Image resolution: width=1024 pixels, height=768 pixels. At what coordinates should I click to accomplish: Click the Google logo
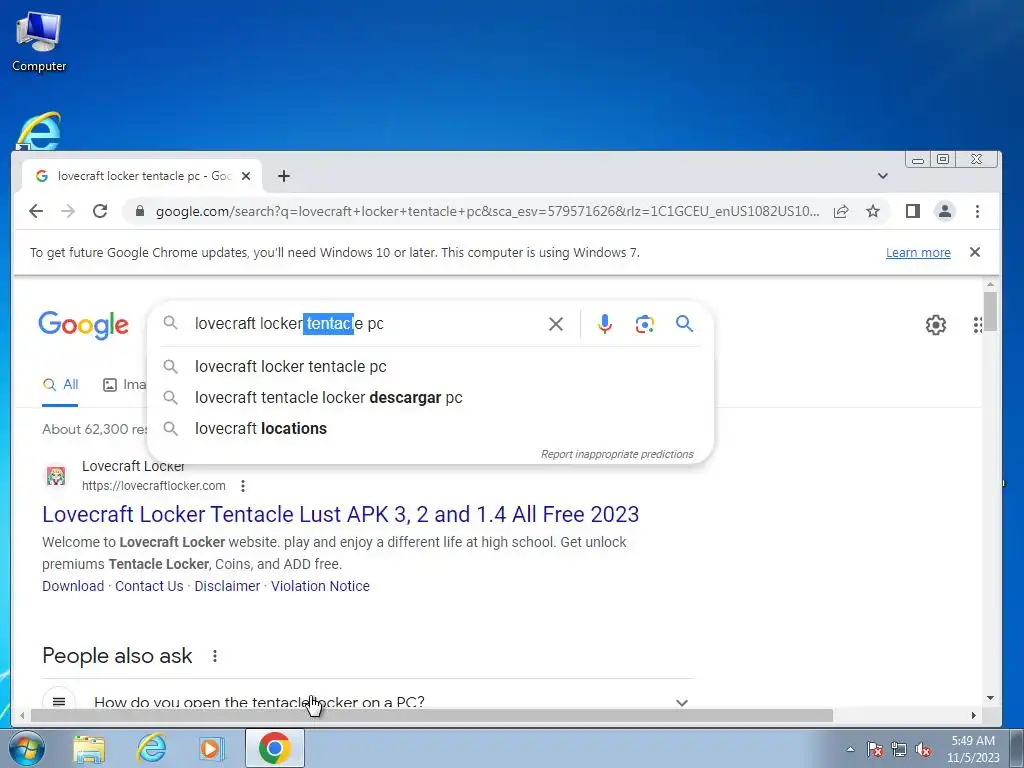coord(84,325)
